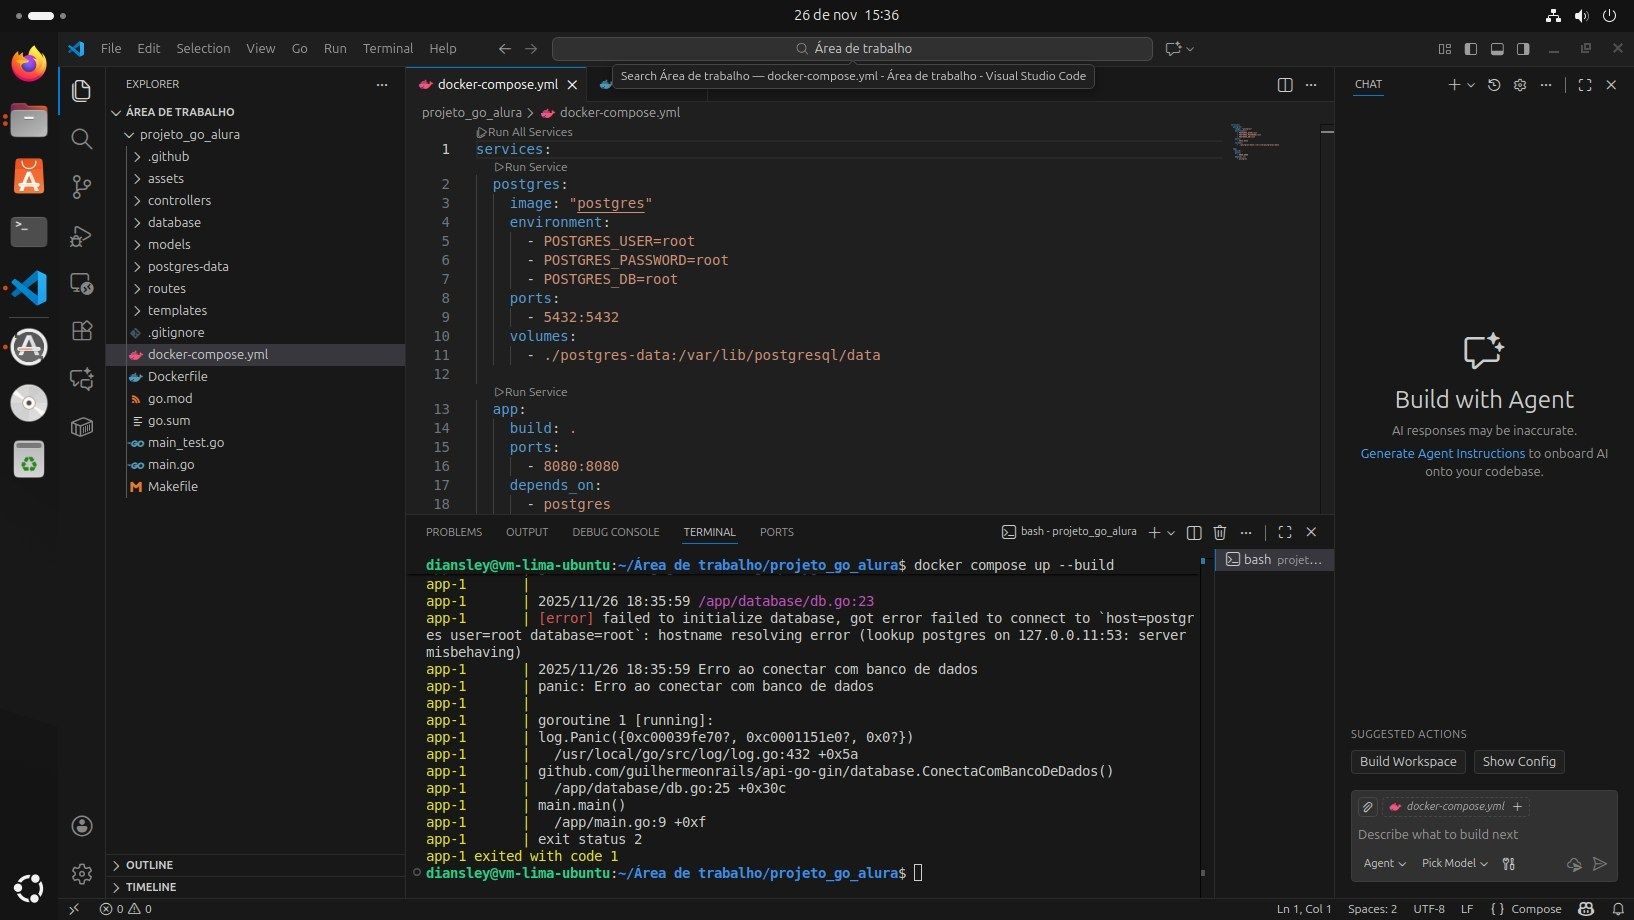Click Generate Agent Instructions link
This screenshot has height=920, width=1634.
point(1442,453)
